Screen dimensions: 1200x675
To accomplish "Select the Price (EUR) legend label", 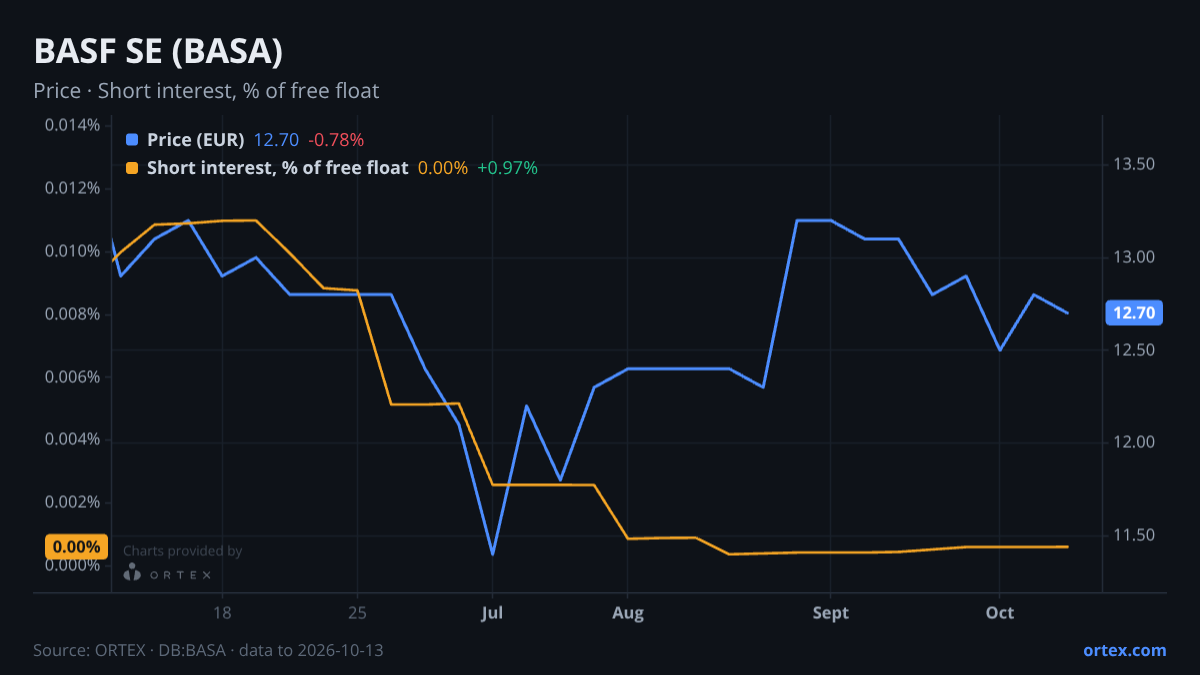I will 195,140.
